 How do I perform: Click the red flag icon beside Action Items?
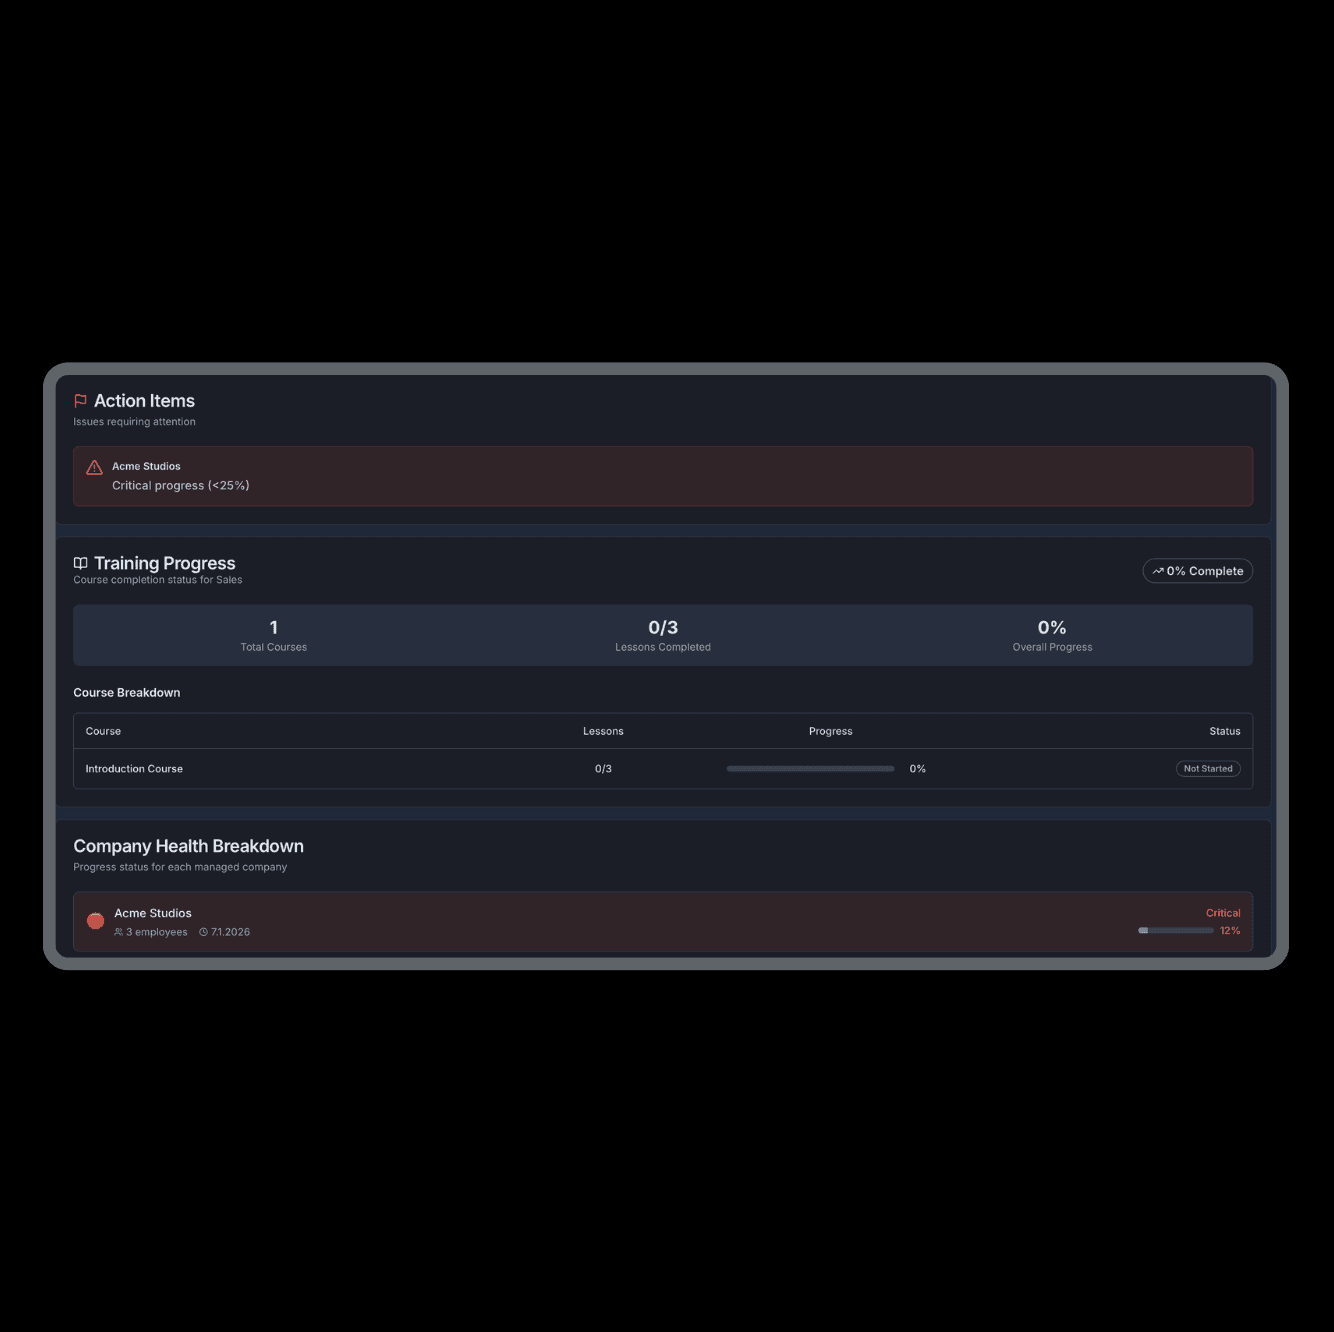79,400
